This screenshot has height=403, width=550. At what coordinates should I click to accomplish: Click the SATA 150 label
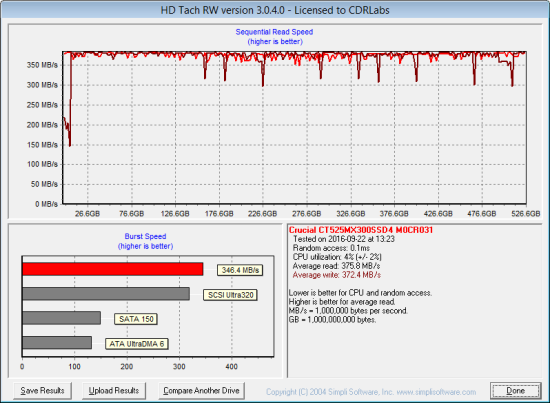pyautogui.click(x=136, y=319)
